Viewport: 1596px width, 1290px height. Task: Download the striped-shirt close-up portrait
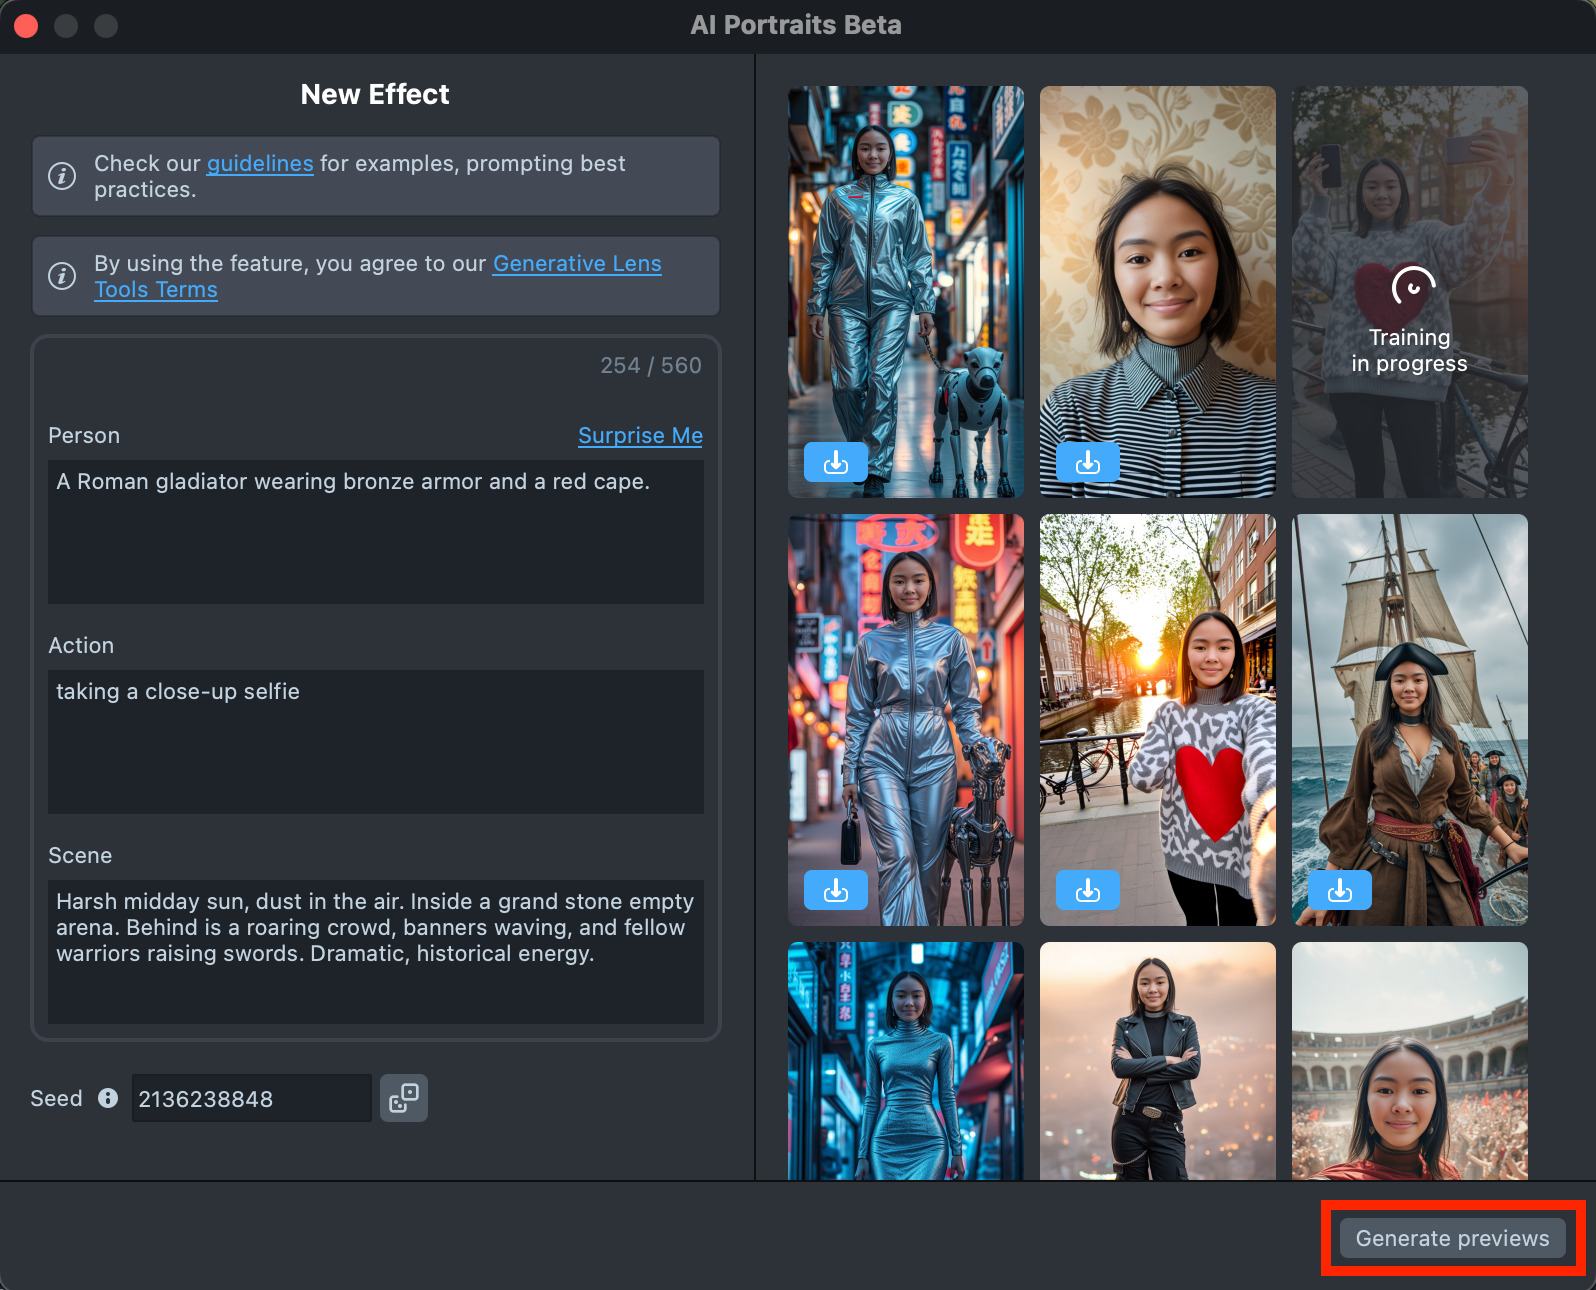(x=1087, y=462)
